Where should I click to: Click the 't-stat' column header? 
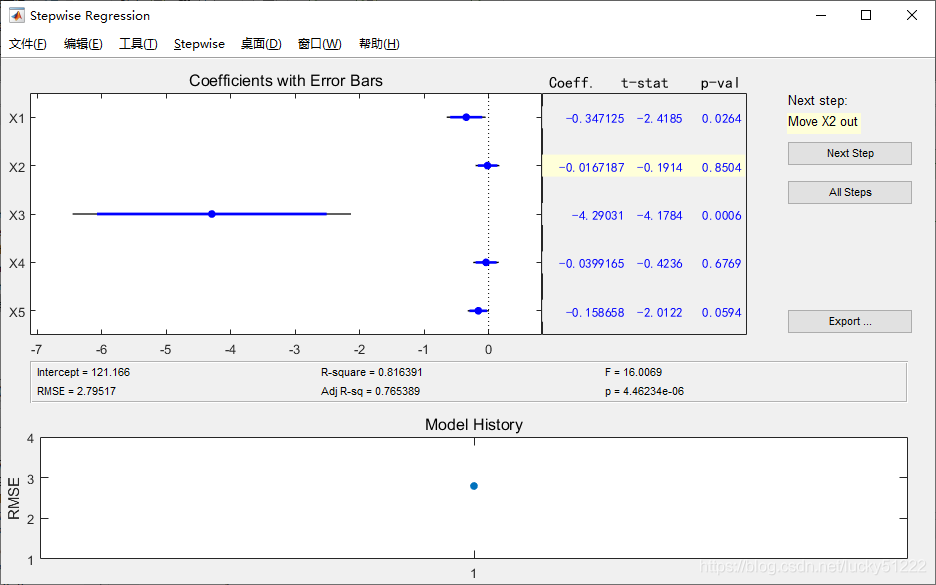pos(645,83)
